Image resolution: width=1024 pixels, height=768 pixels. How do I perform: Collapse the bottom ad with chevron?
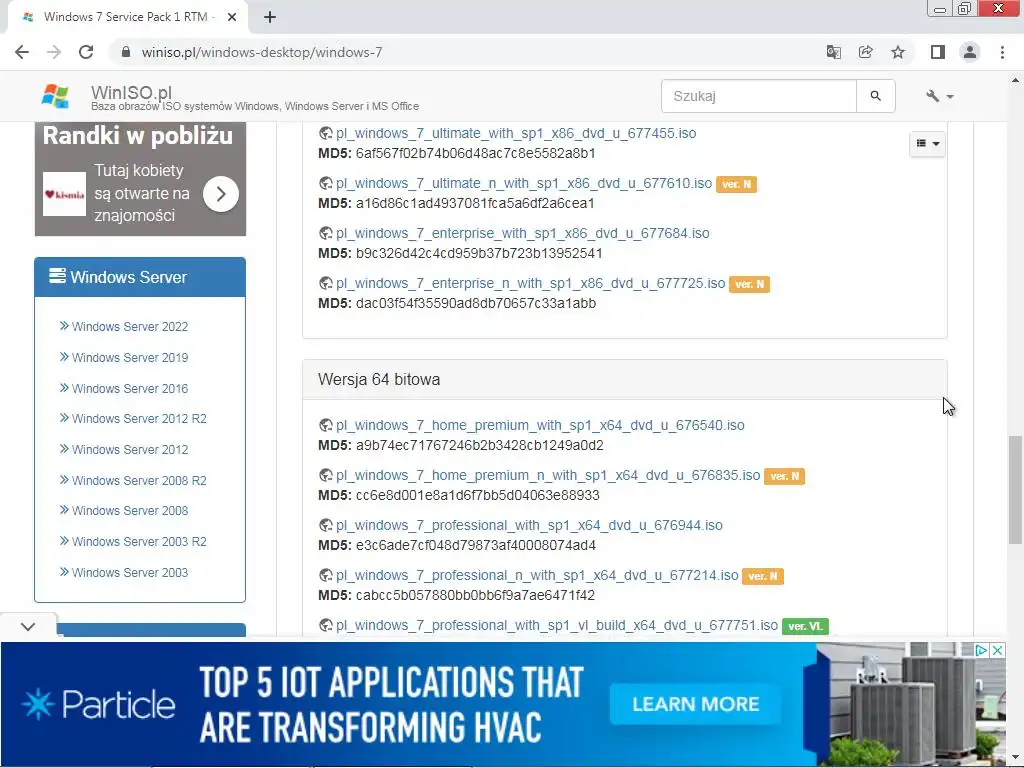point(27,626)
